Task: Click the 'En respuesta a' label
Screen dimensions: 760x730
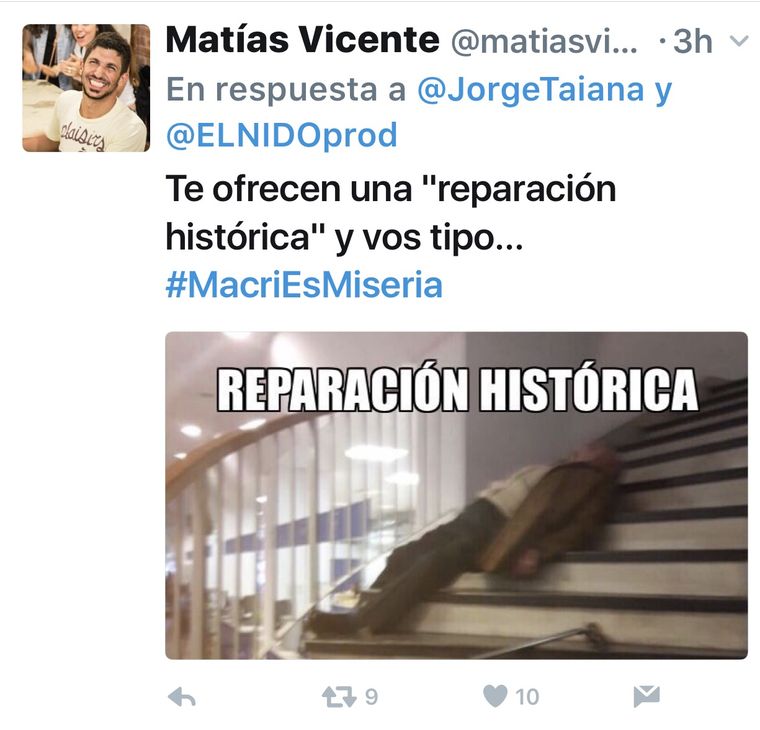Action: 286,90
